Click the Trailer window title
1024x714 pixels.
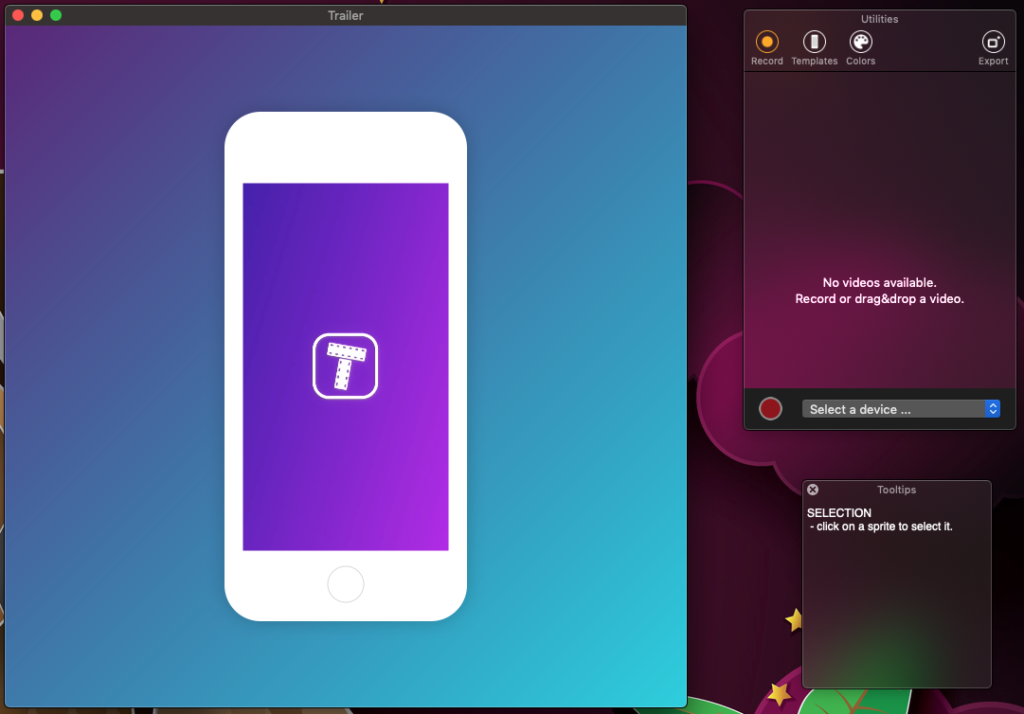tap(346, 15)
